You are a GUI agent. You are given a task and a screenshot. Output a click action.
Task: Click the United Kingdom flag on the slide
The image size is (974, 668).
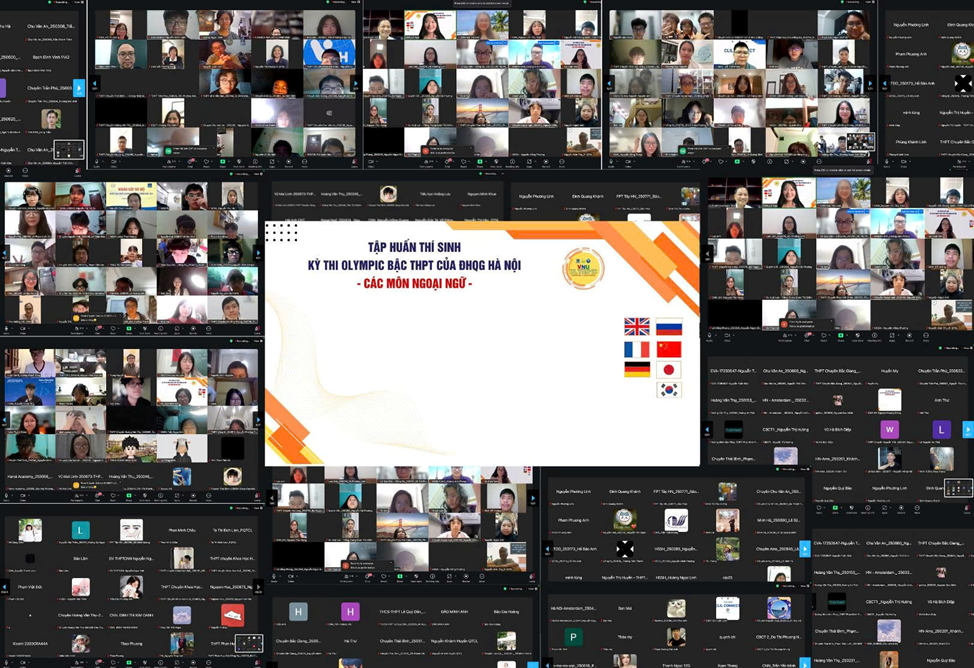[x=637, y=327]
